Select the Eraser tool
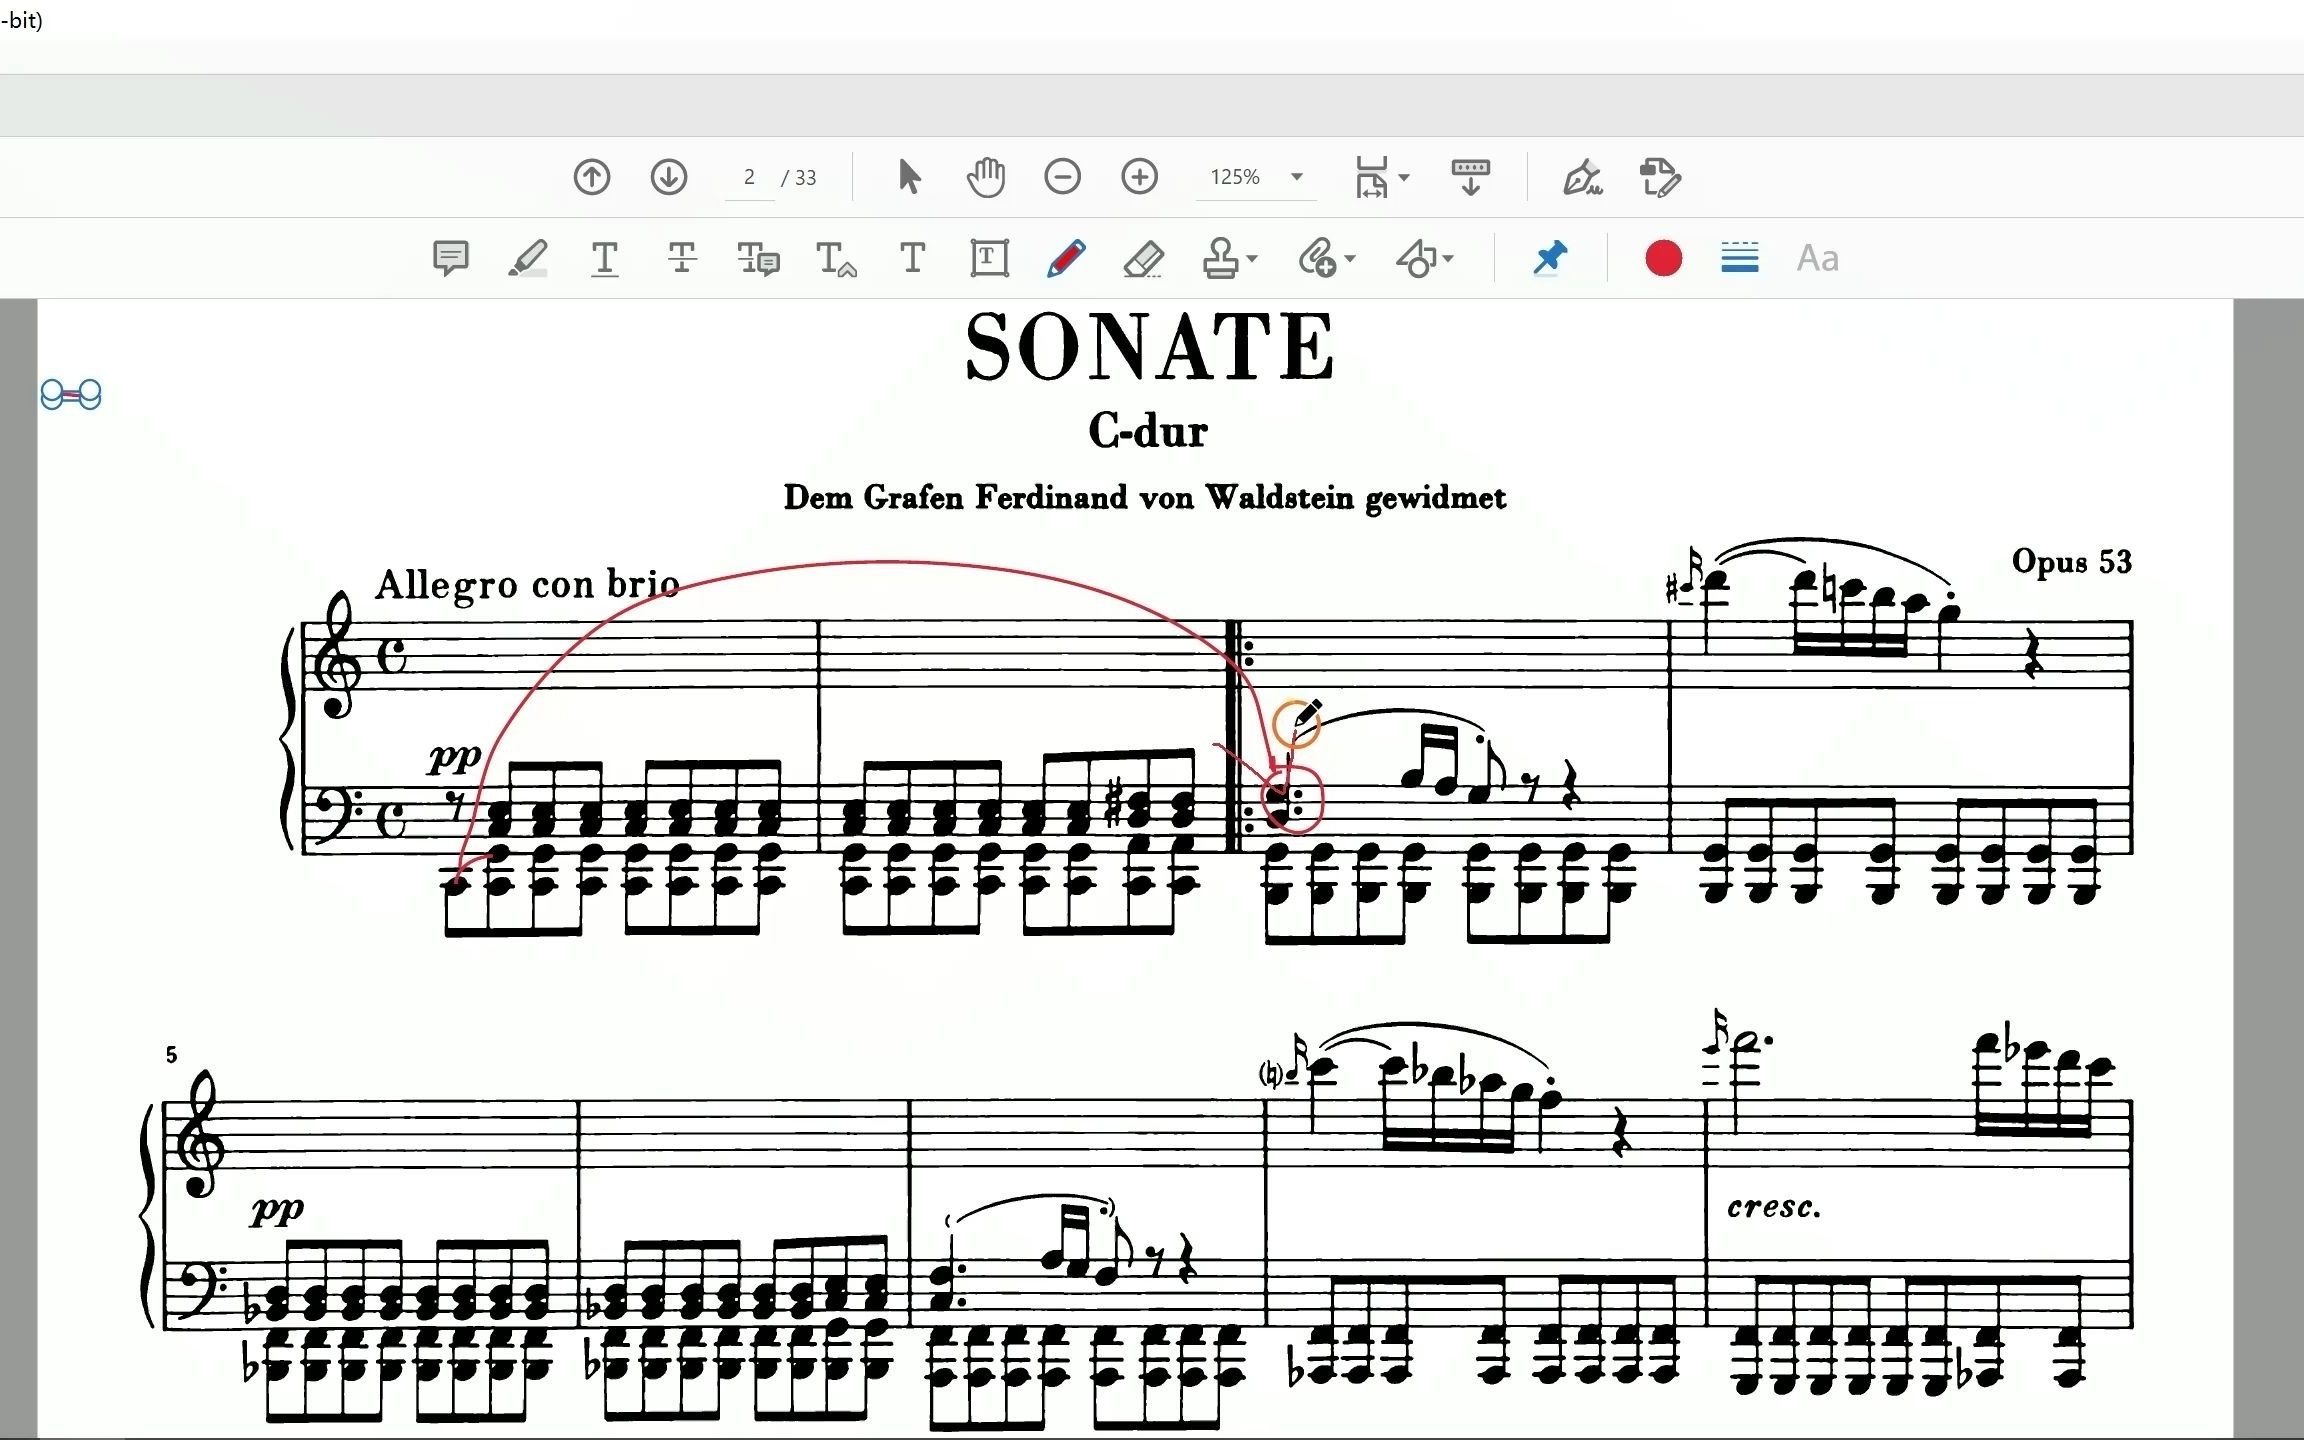Image resolution: width=2304 pixels, height=1440 pixels. pyautogui.click(x=1143, y=258)
